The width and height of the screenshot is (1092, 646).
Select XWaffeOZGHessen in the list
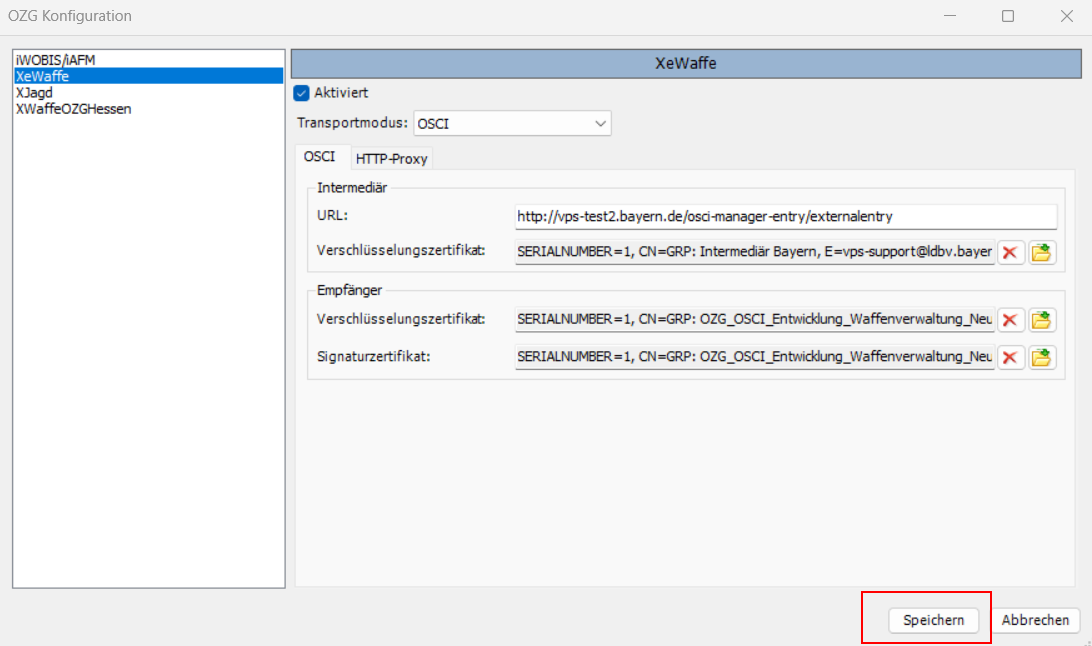(x=74, y=108)
